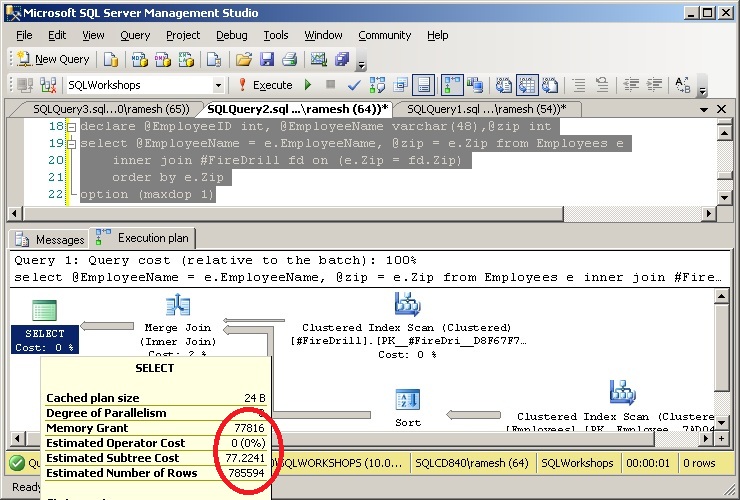Screen dimensions: 740x500
Task: Open the File menu
Action: coord(24,35)
